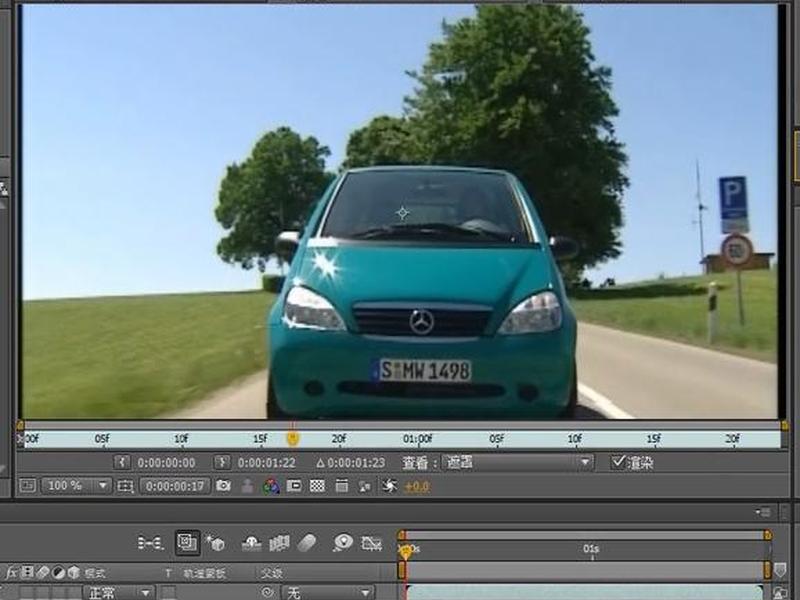
Task: Click the take snapshot camera icon
Action: pyautogui.click(x=223, y=485)
